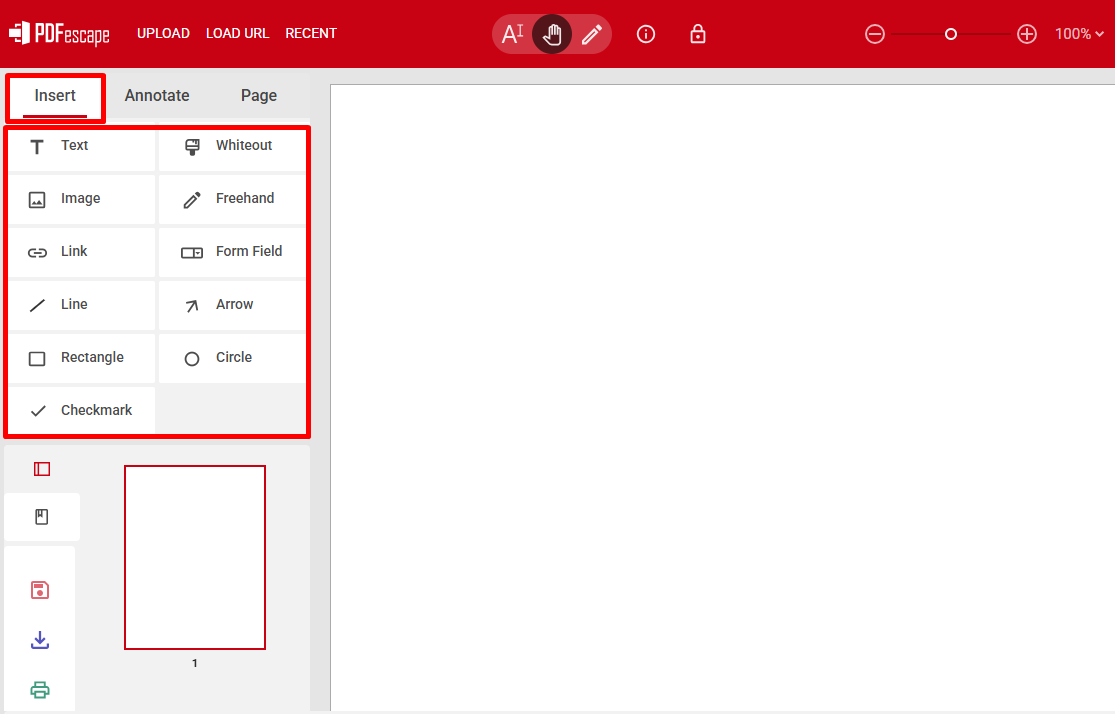Insert a Form Field
The width and height of the screenshot is (1115, 714).
[232, 252]
